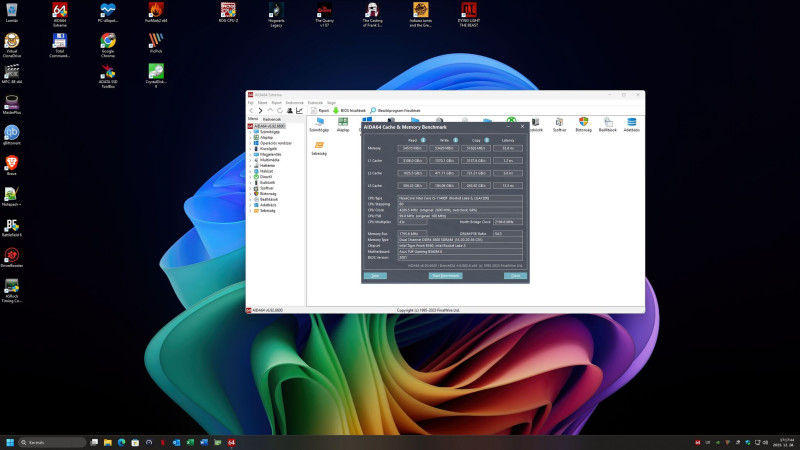Open the Súgó menu in AIDA64
800x450 pixels.
point(331,103)
